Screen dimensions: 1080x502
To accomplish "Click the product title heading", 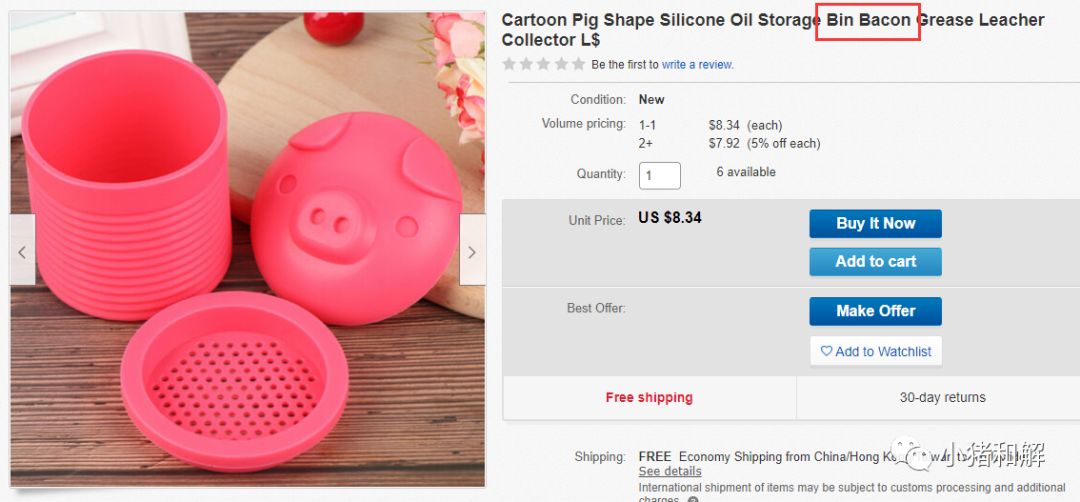I will [773, 30].
